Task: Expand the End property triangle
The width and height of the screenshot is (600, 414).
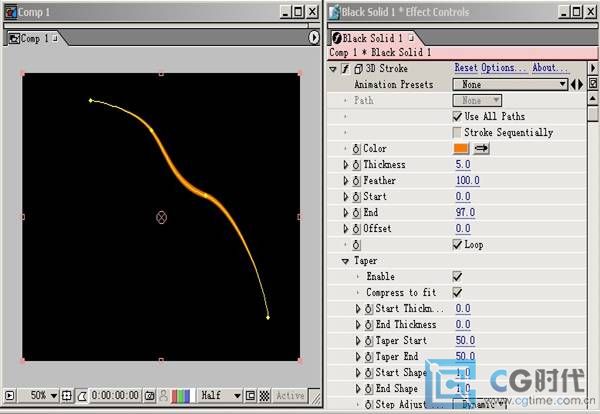Action: (346, 213)
